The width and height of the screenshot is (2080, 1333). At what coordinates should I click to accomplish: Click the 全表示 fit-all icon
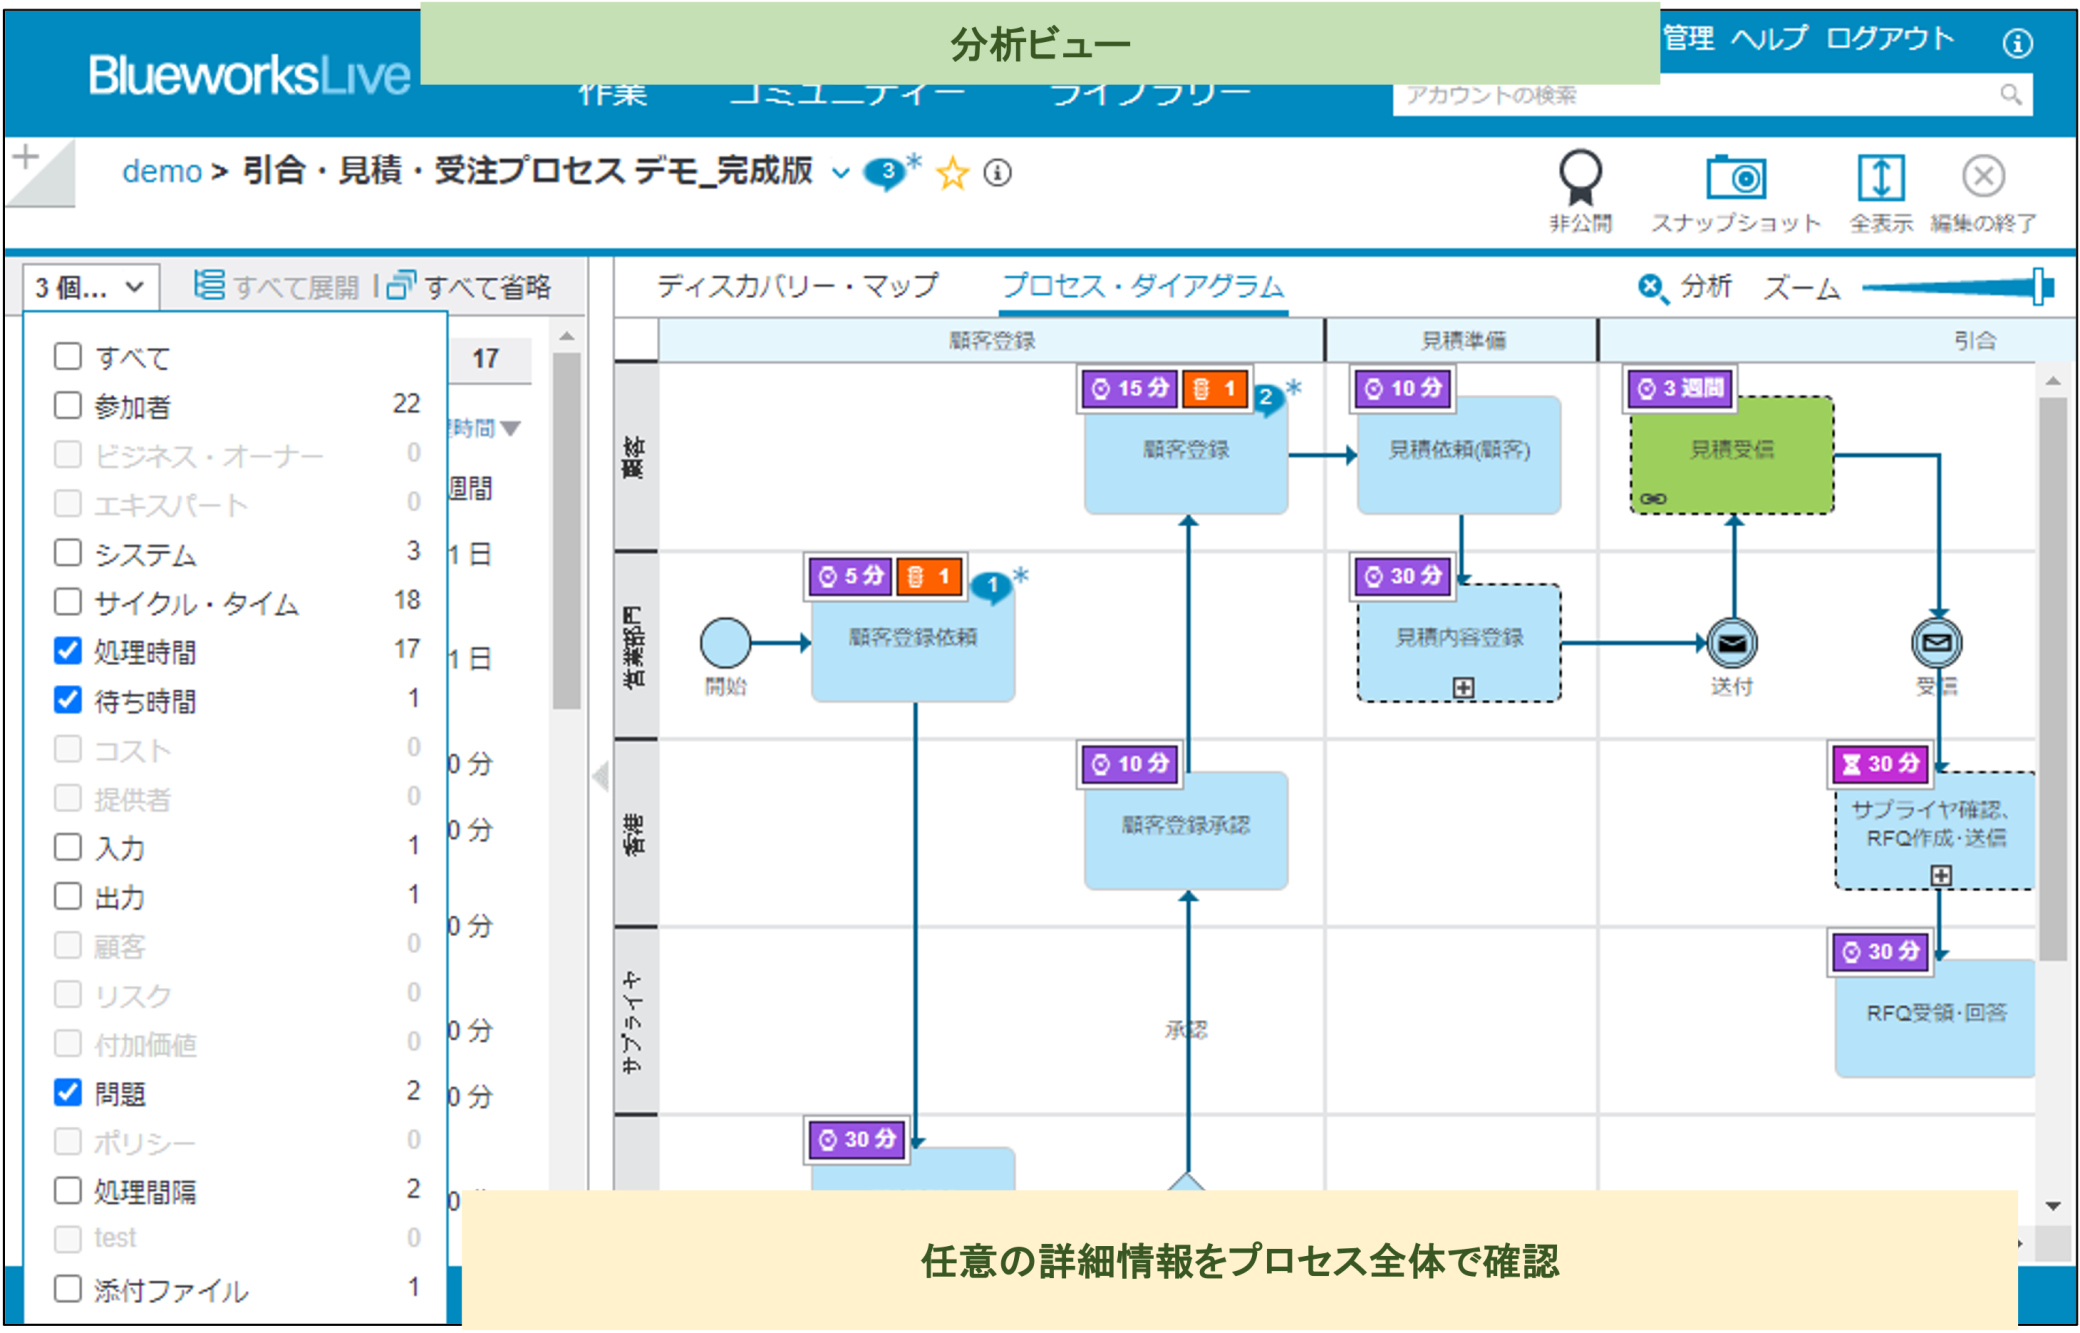coord(1880,178)
